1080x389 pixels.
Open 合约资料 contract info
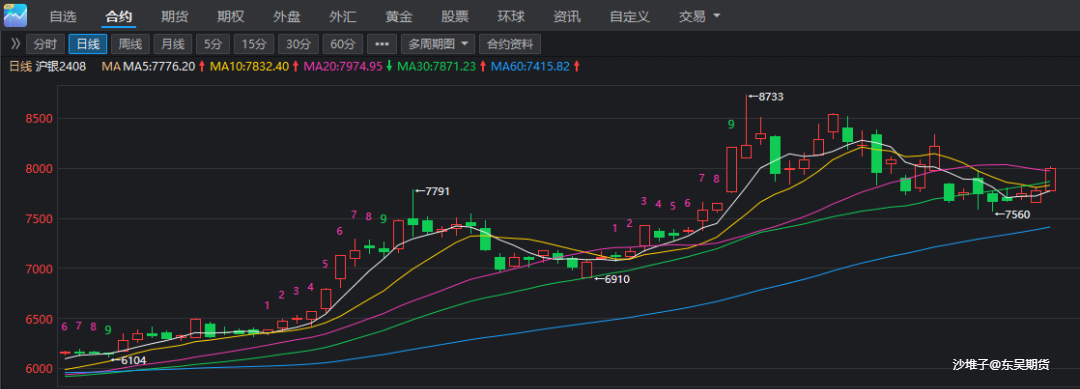coord(510,44)
